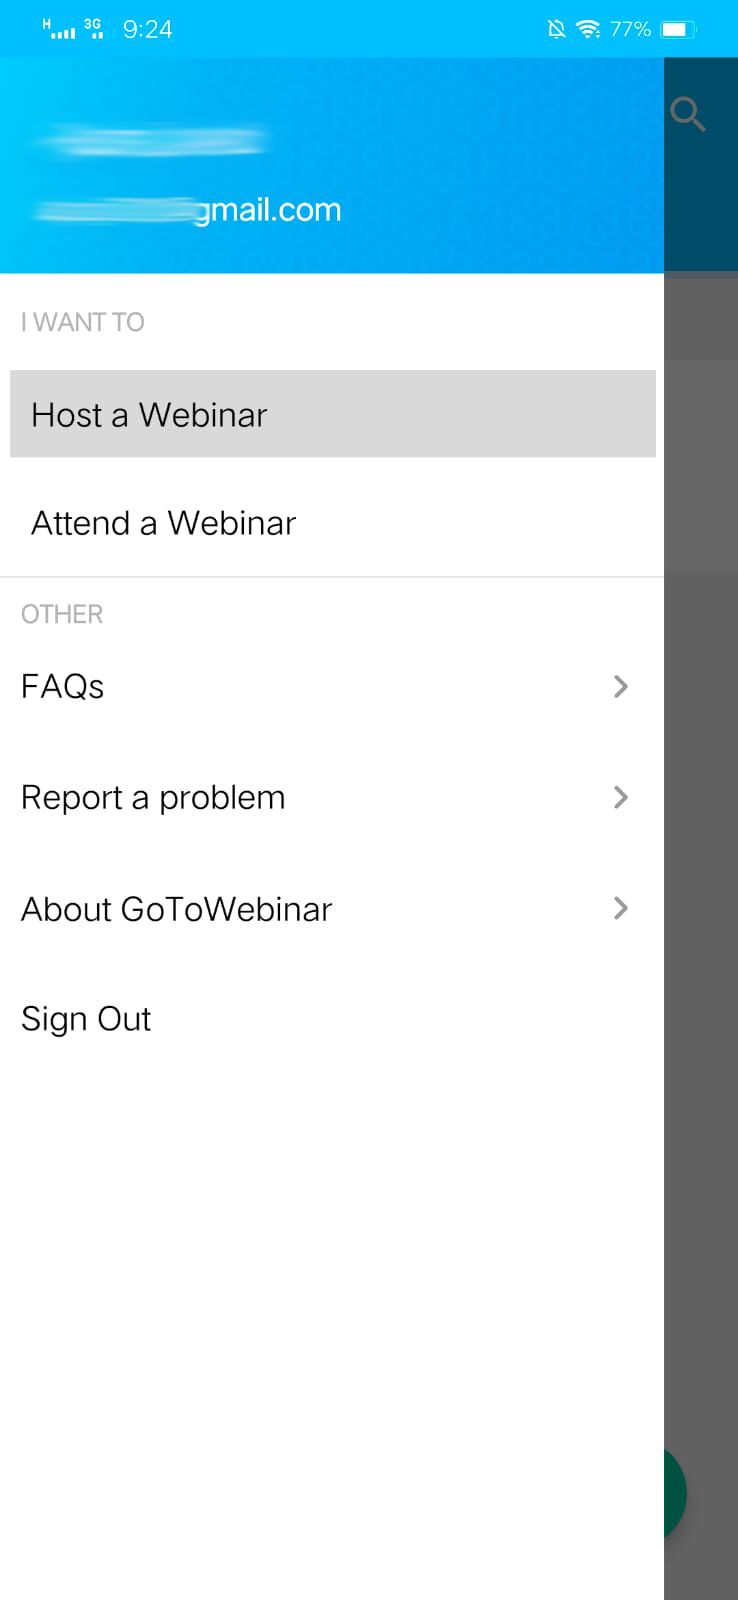Tap the 3G network indicator
The height and width of the screenshot is (1600, 738).
click(94, 28)
